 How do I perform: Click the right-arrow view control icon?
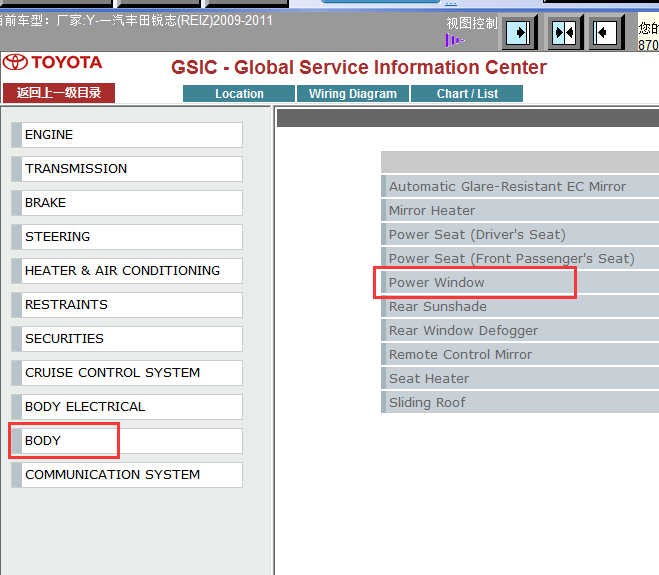(520, 32)
